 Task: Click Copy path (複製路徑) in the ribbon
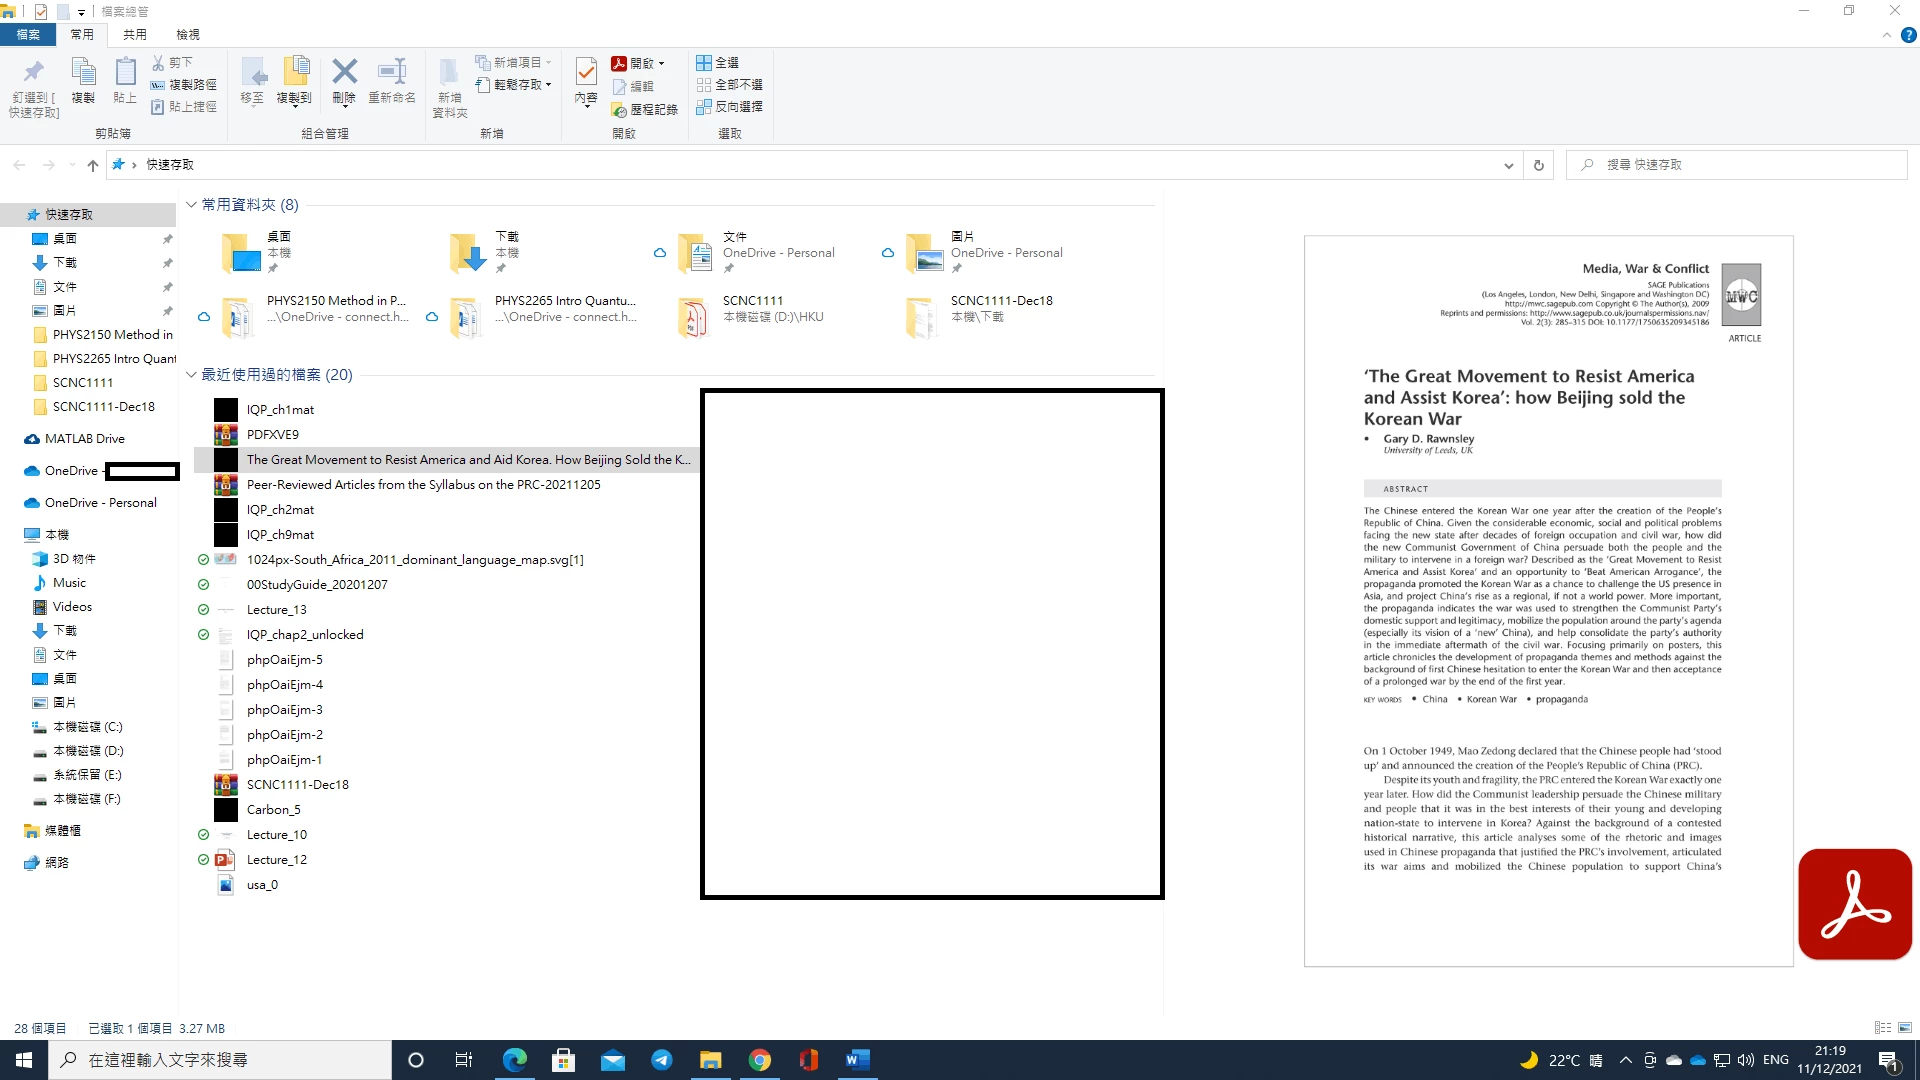184,85
